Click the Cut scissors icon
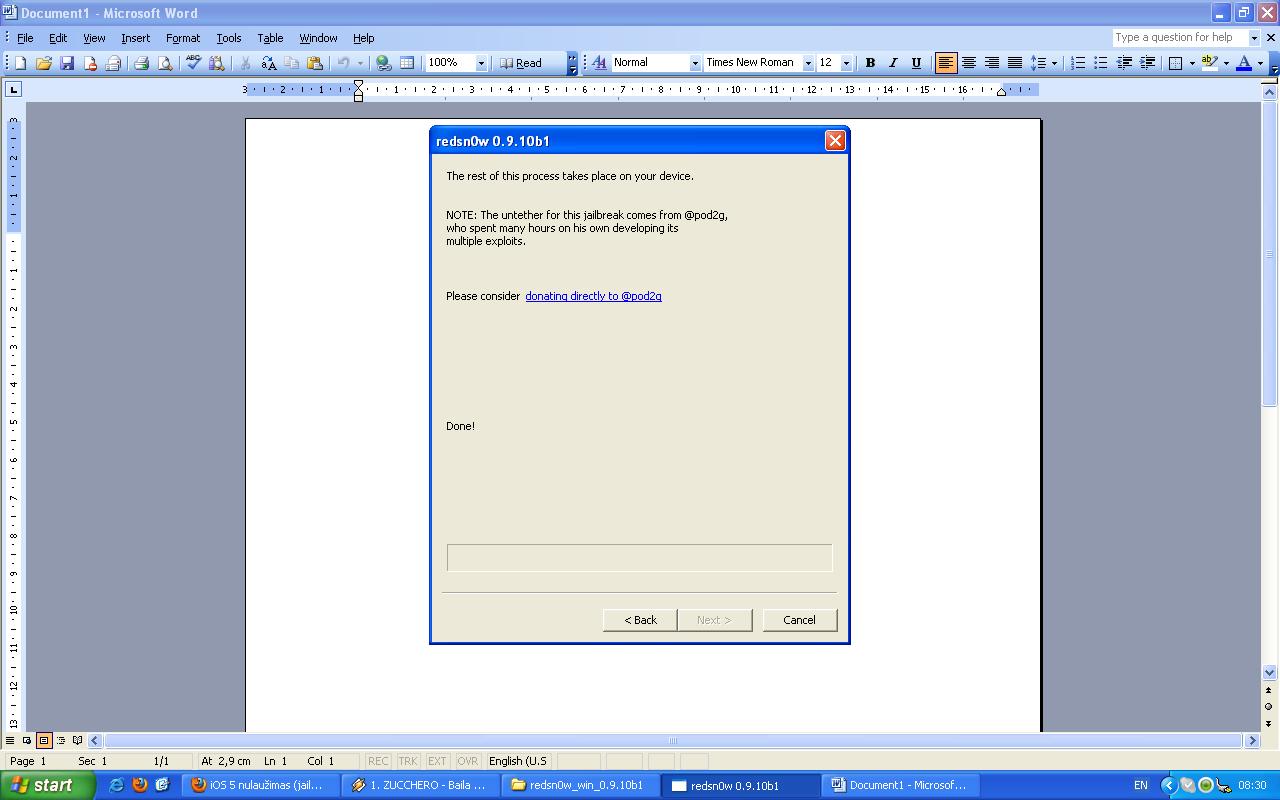The height and width of the screenshot is (800, 1280). tap(245, 63)
